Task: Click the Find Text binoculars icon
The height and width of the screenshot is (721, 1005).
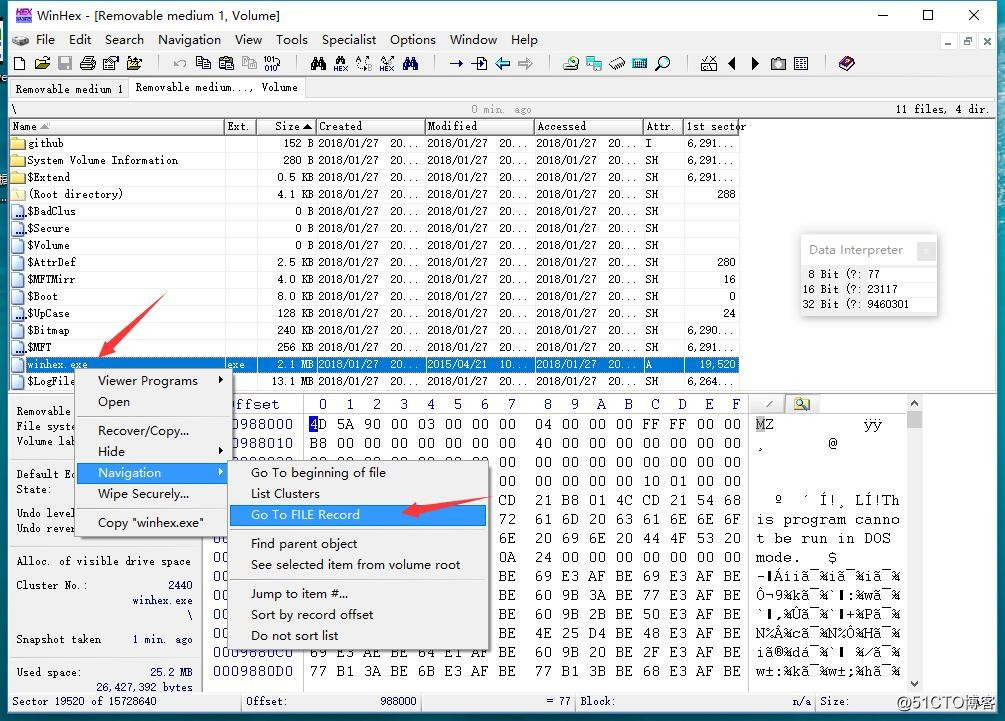Action: click(318, 63)
